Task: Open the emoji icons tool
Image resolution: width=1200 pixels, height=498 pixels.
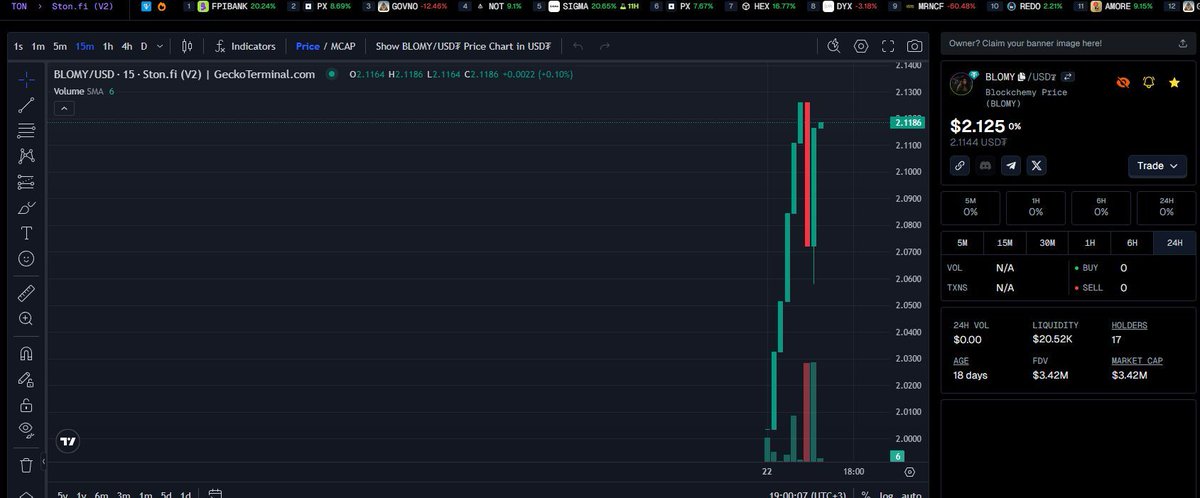Action: point(26,258)
